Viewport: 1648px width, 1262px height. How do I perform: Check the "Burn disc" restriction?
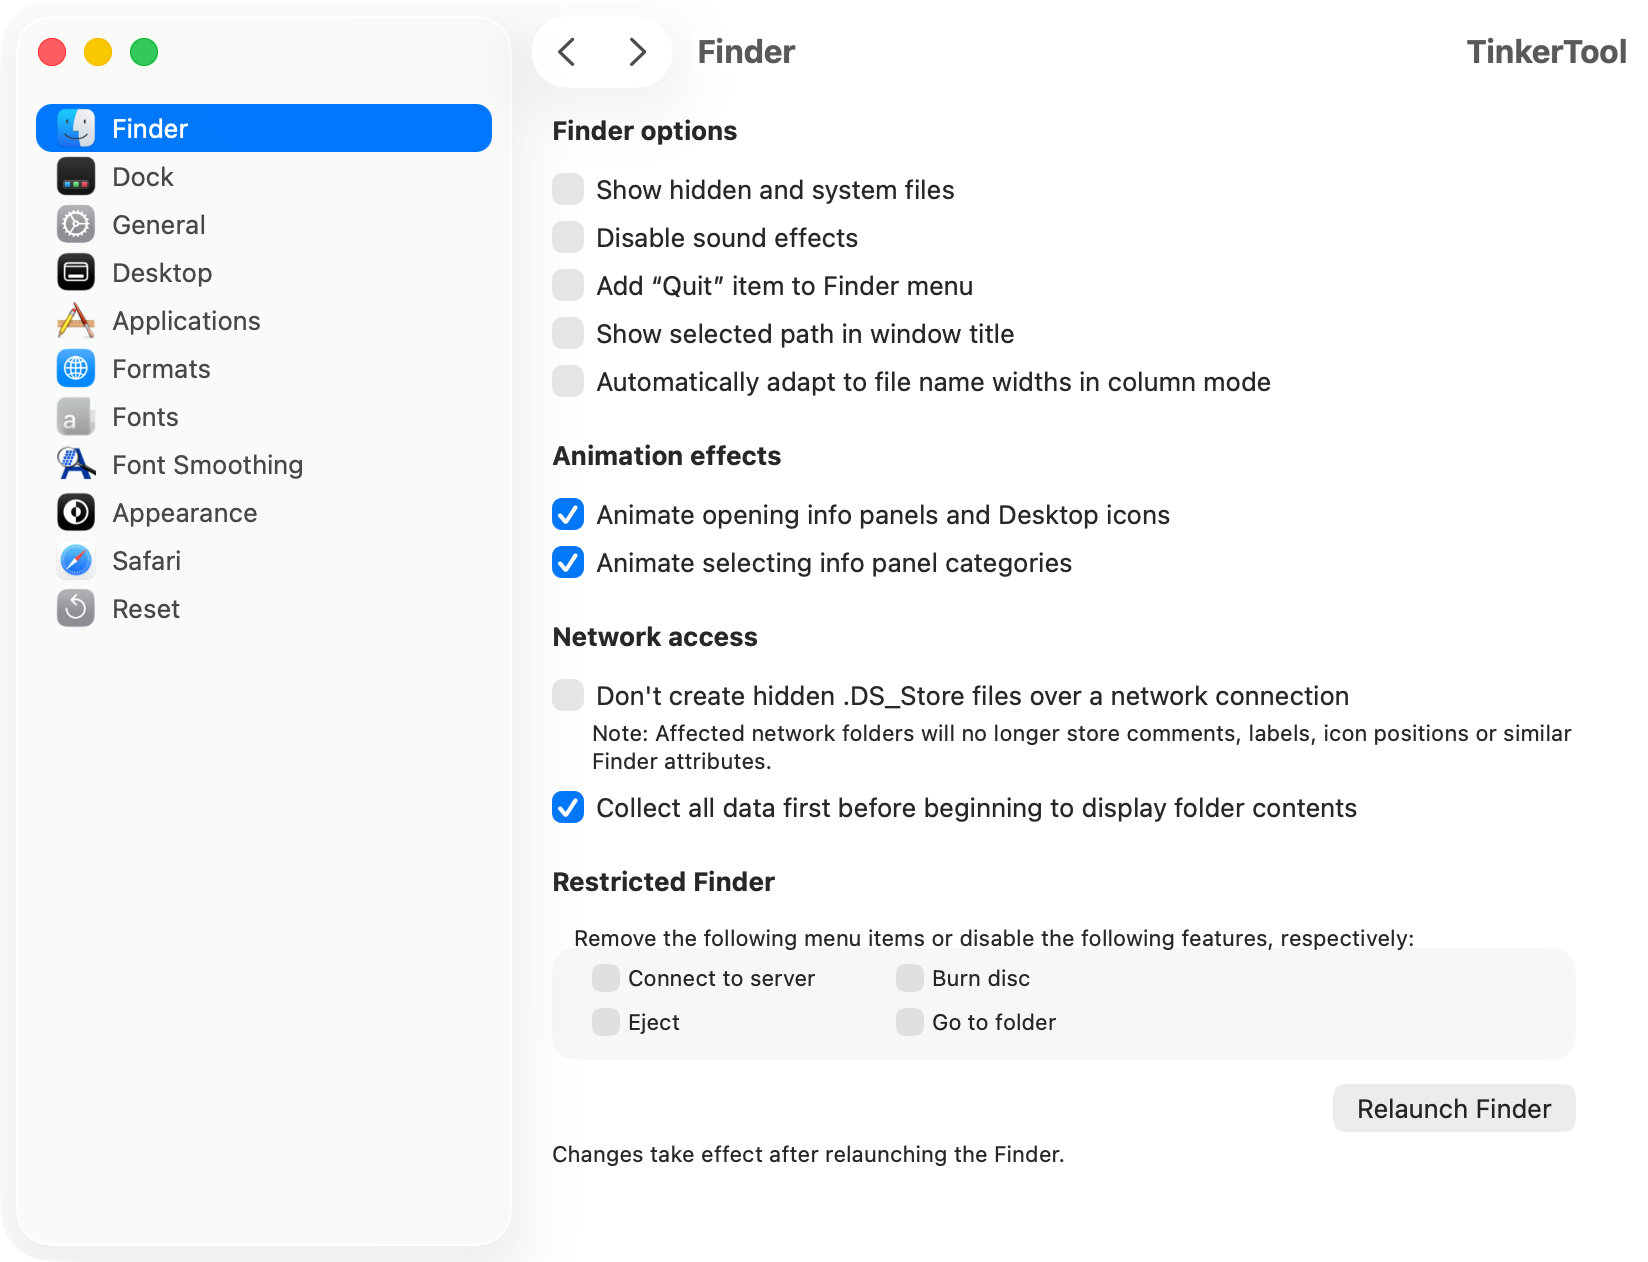909,978
